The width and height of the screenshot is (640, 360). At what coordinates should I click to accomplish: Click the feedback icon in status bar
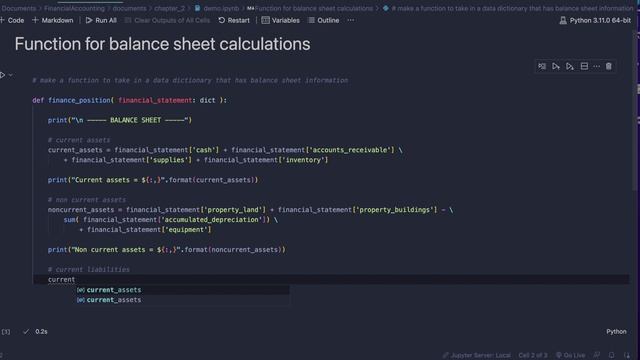(597, 355)
